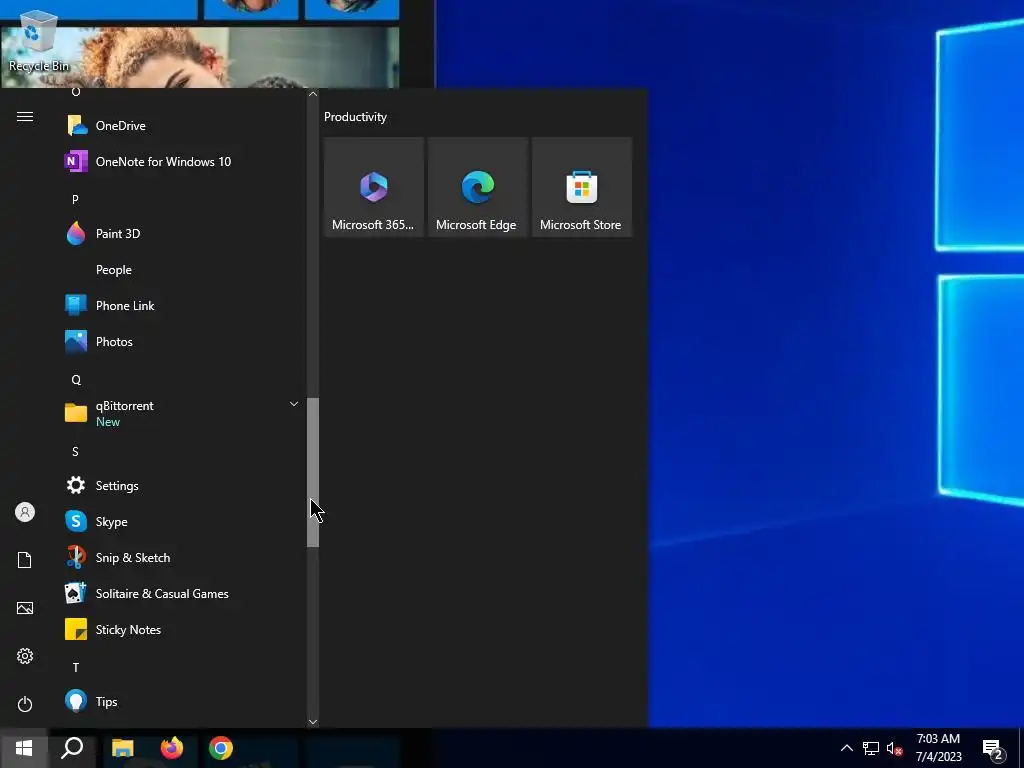
Task: Click the muted volume icon in tray
Action: (894, 748)
